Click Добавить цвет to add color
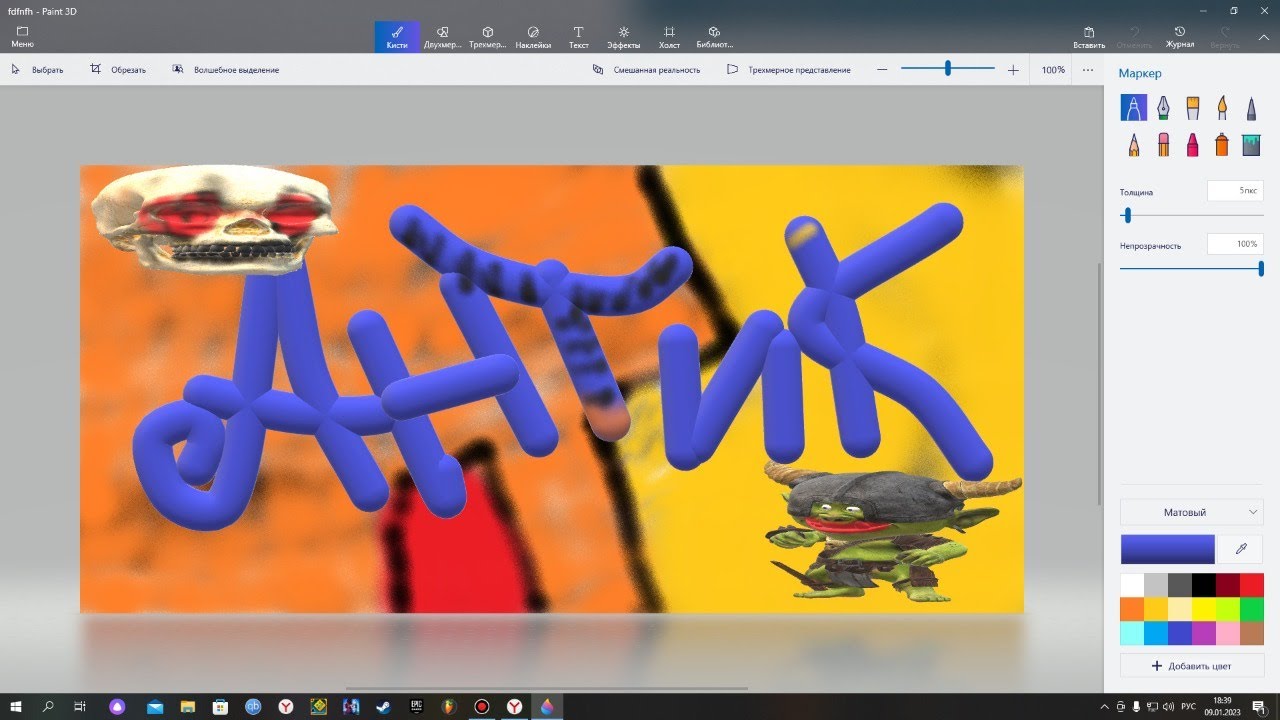The image size is (1280, 720). (x=1192, y=666)
